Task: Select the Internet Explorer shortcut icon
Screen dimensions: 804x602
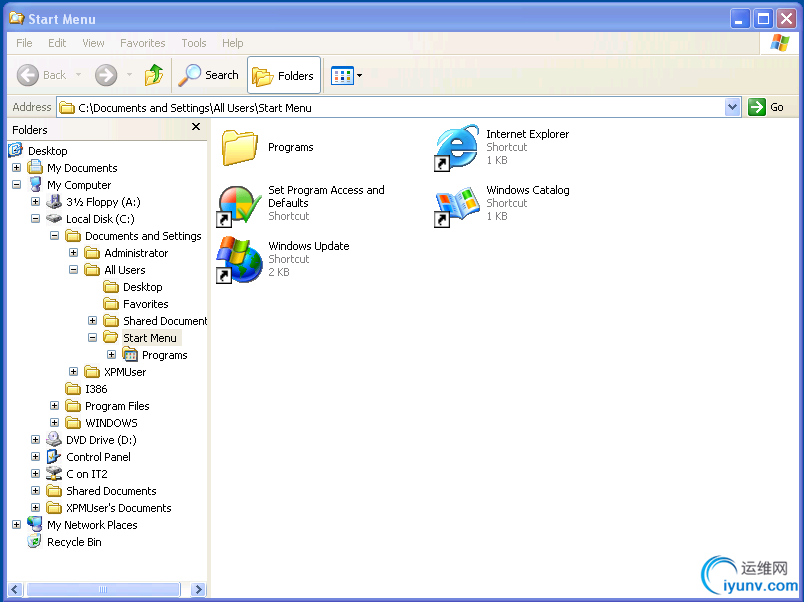Action: pos(456,148)
